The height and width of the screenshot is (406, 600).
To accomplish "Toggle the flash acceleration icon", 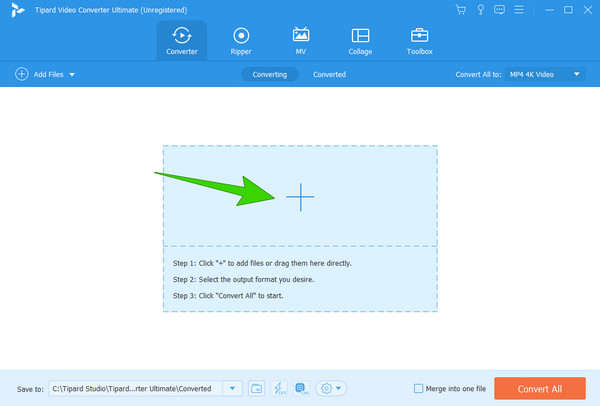I will 279,388.
